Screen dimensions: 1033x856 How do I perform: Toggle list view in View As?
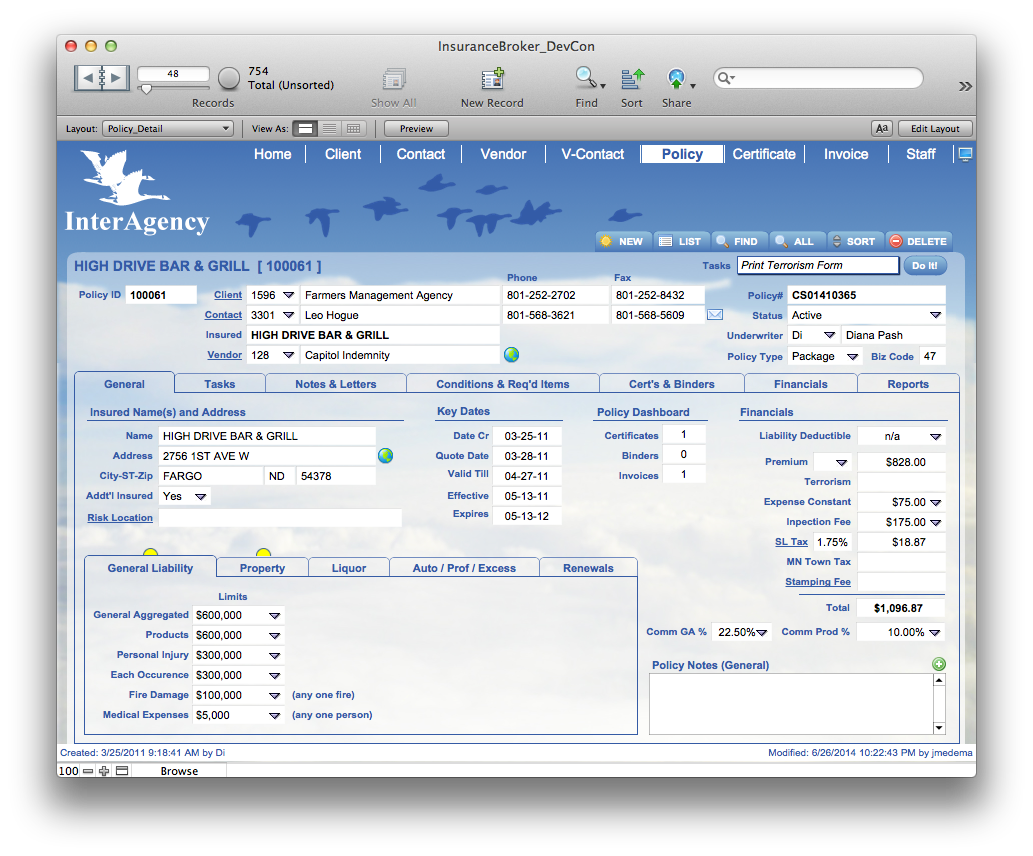coord(330,129)
